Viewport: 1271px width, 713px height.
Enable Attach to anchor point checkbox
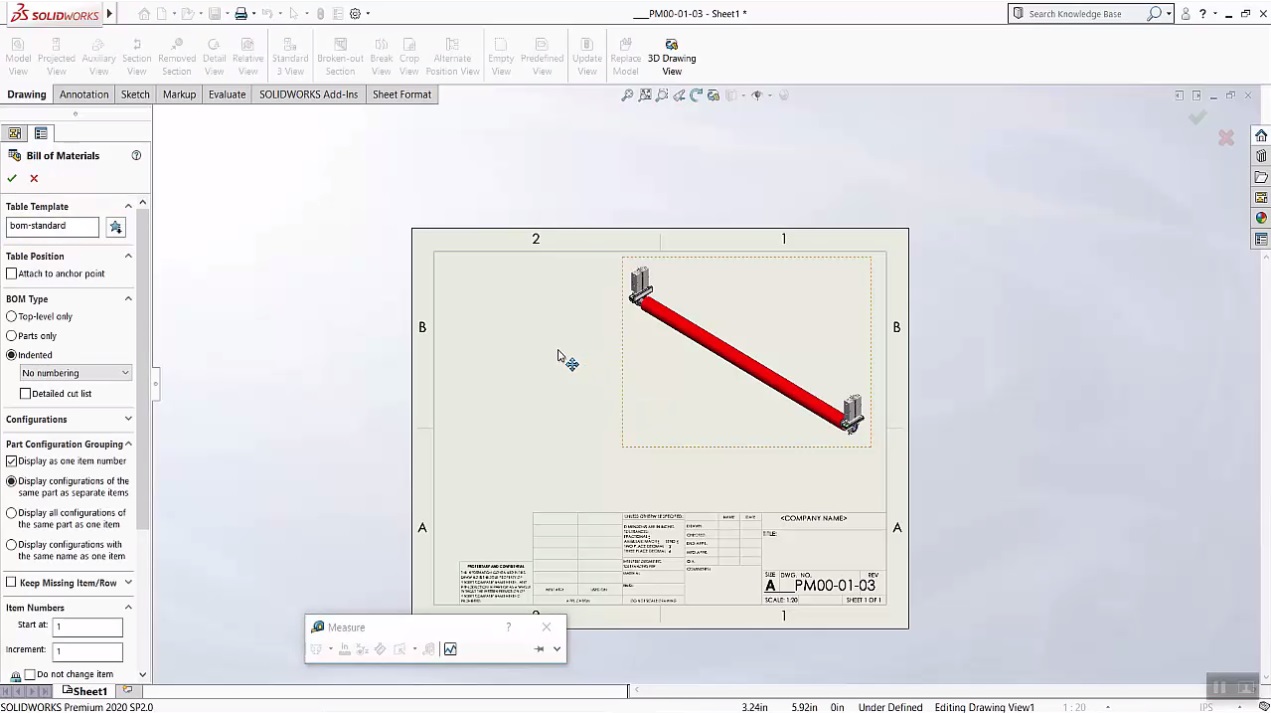tap(12, 273)
